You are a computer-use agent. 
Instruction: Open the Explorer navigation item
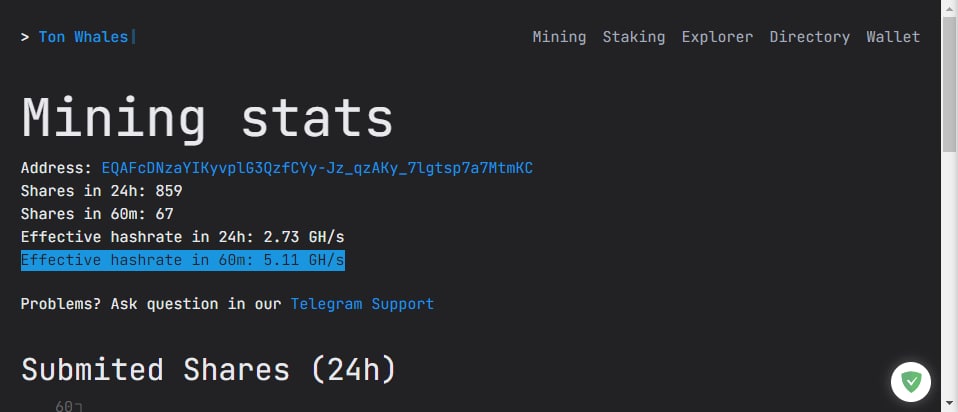point(717,37)
